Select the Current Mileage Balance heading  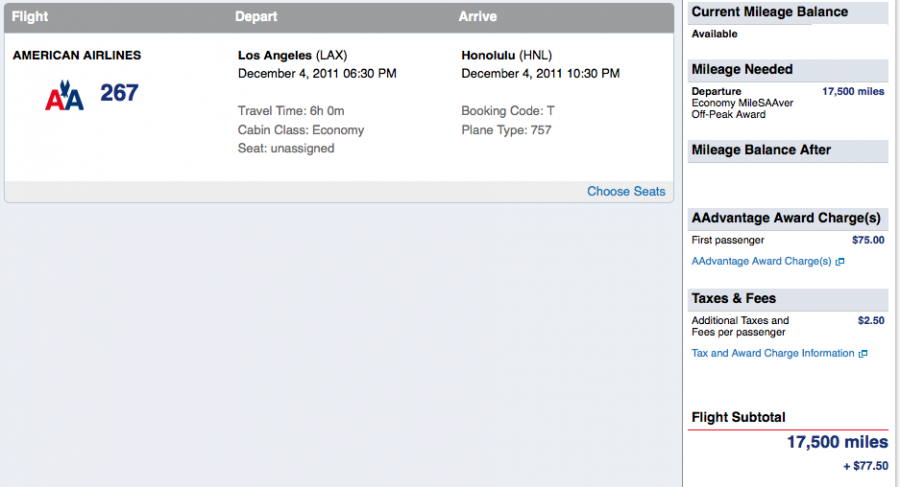point(770,12)
